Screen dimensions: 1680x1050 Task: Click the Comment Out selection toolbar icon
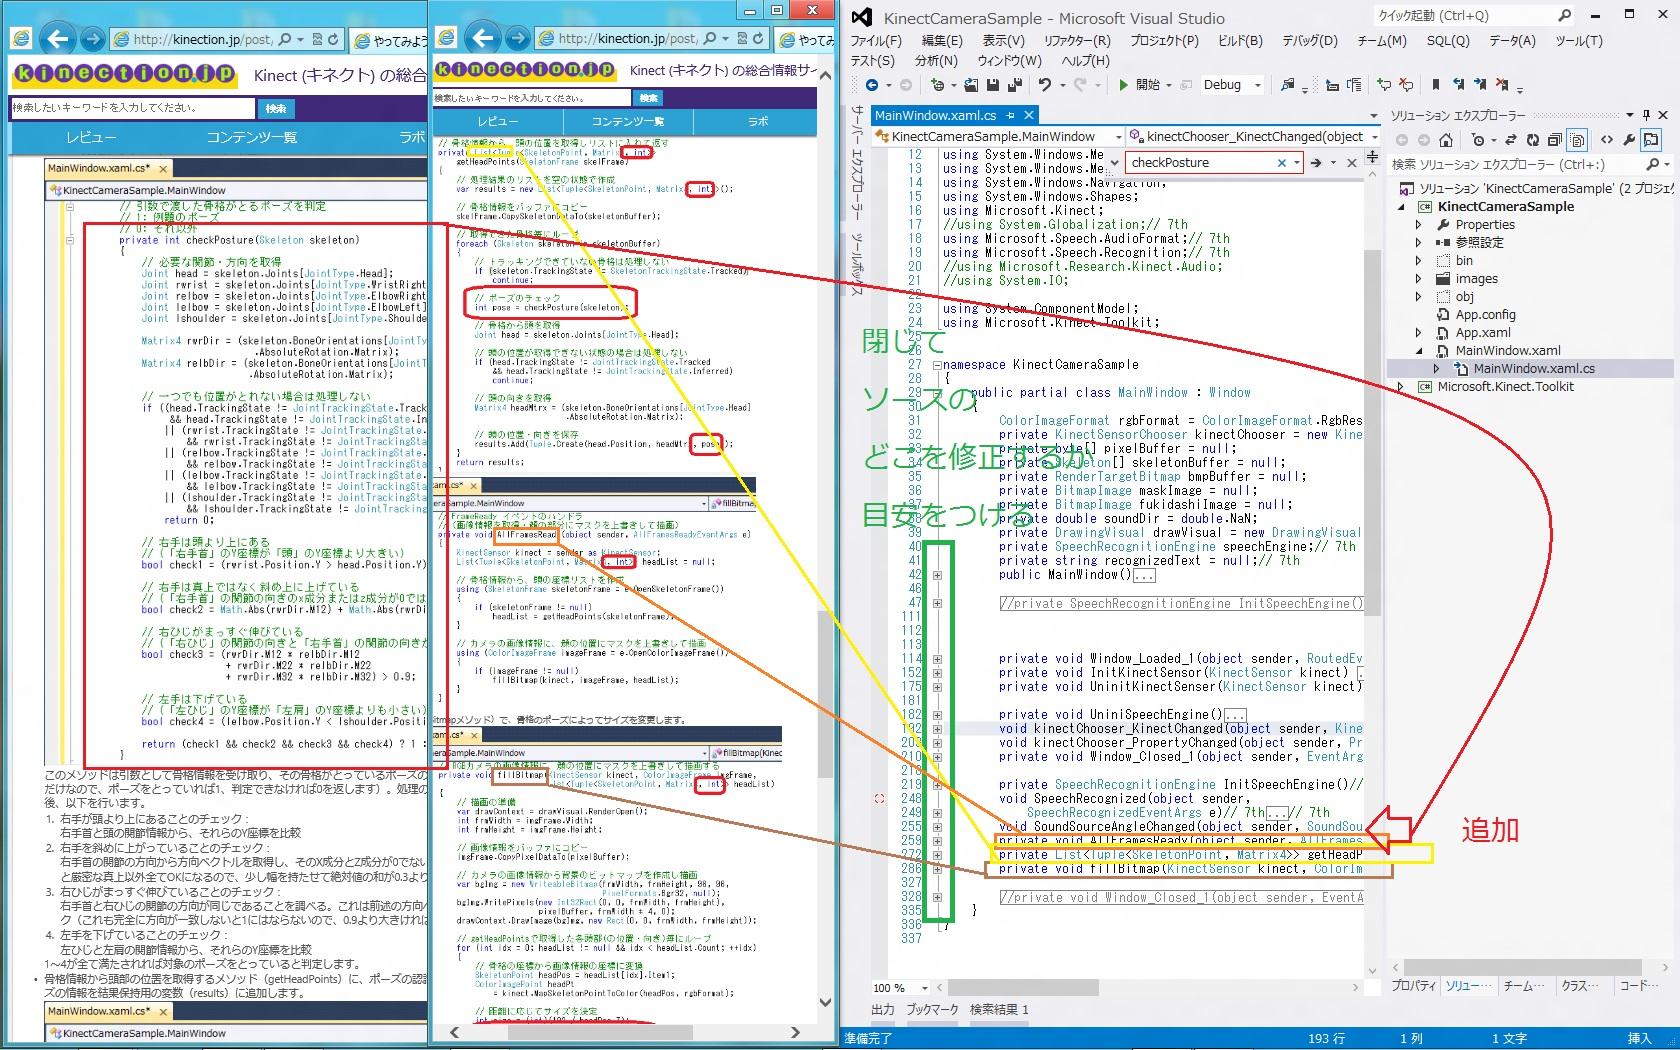pyautogui.click(x=1384, y=85)
